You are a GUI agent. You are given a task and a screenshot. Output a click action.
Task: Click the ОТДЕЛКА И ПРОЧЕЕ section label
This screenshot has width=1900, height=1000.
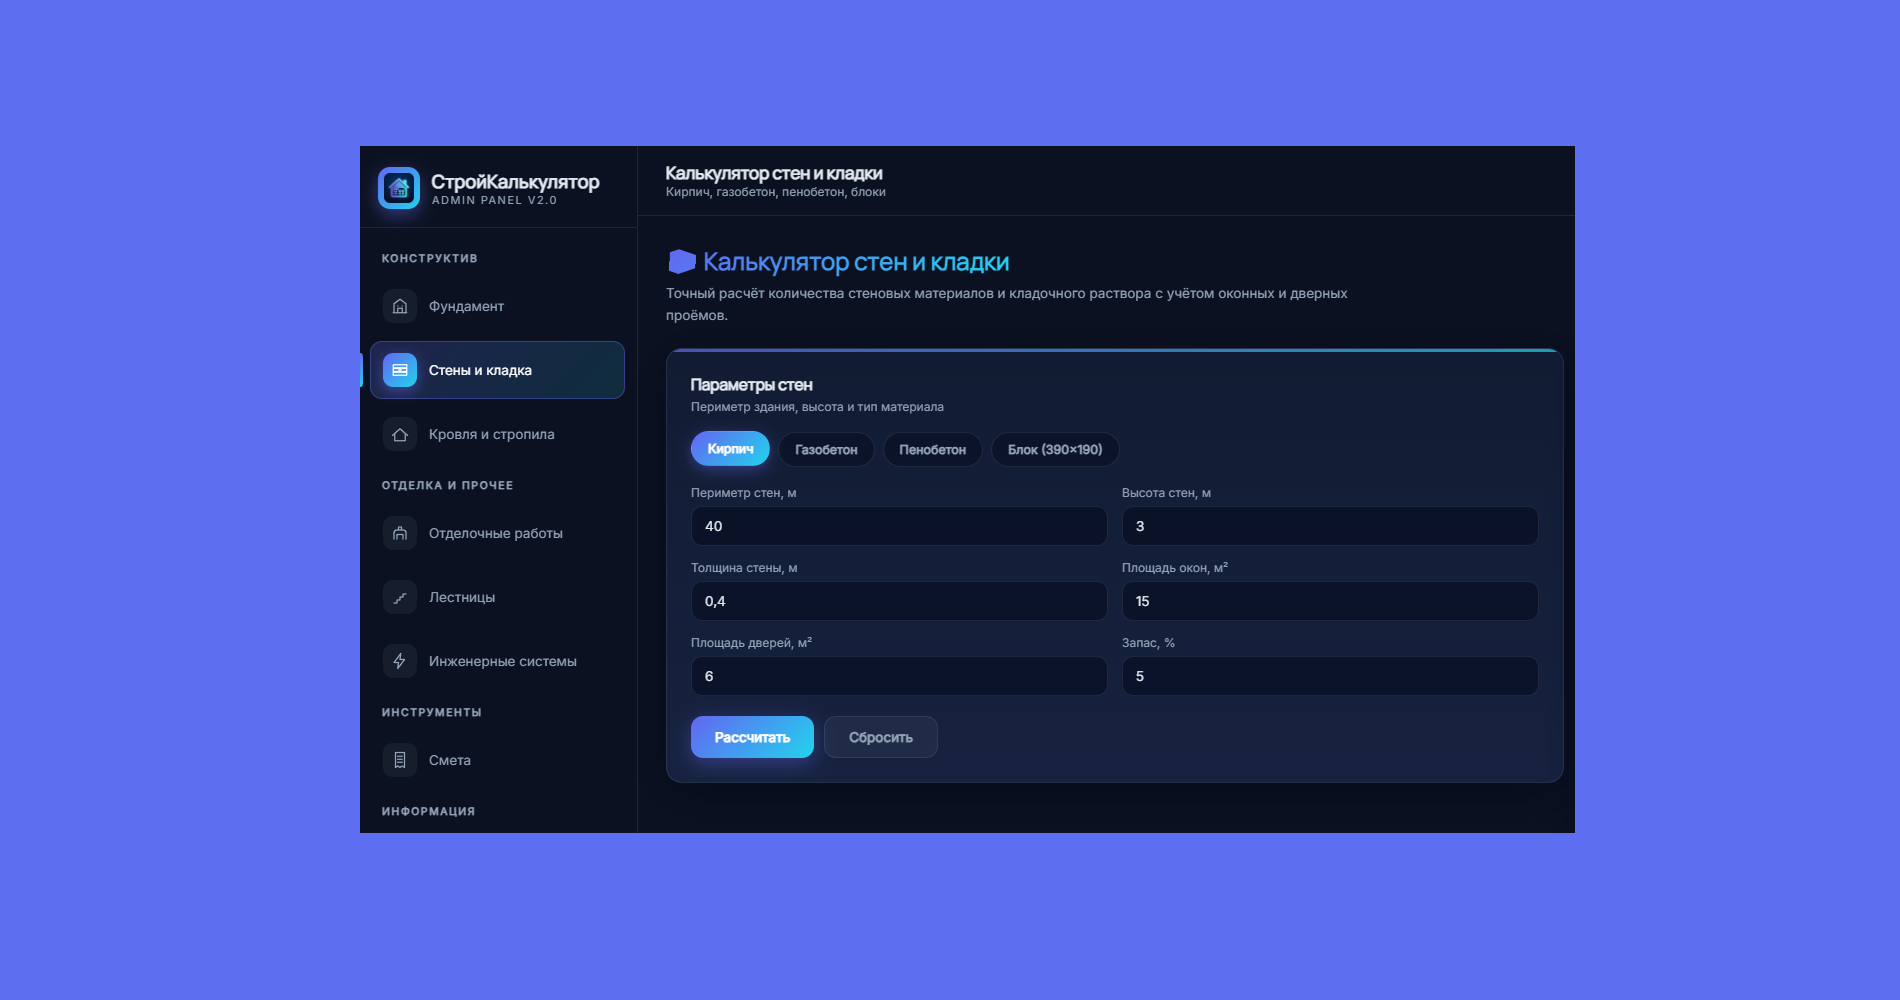pos(447,485)
